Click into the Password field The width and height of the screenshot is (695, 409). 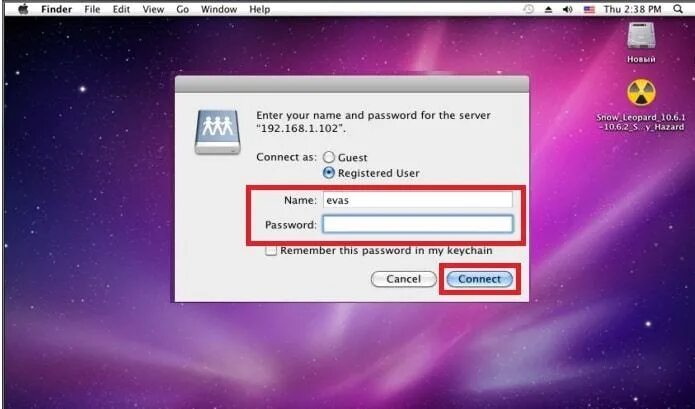point(418,224)
